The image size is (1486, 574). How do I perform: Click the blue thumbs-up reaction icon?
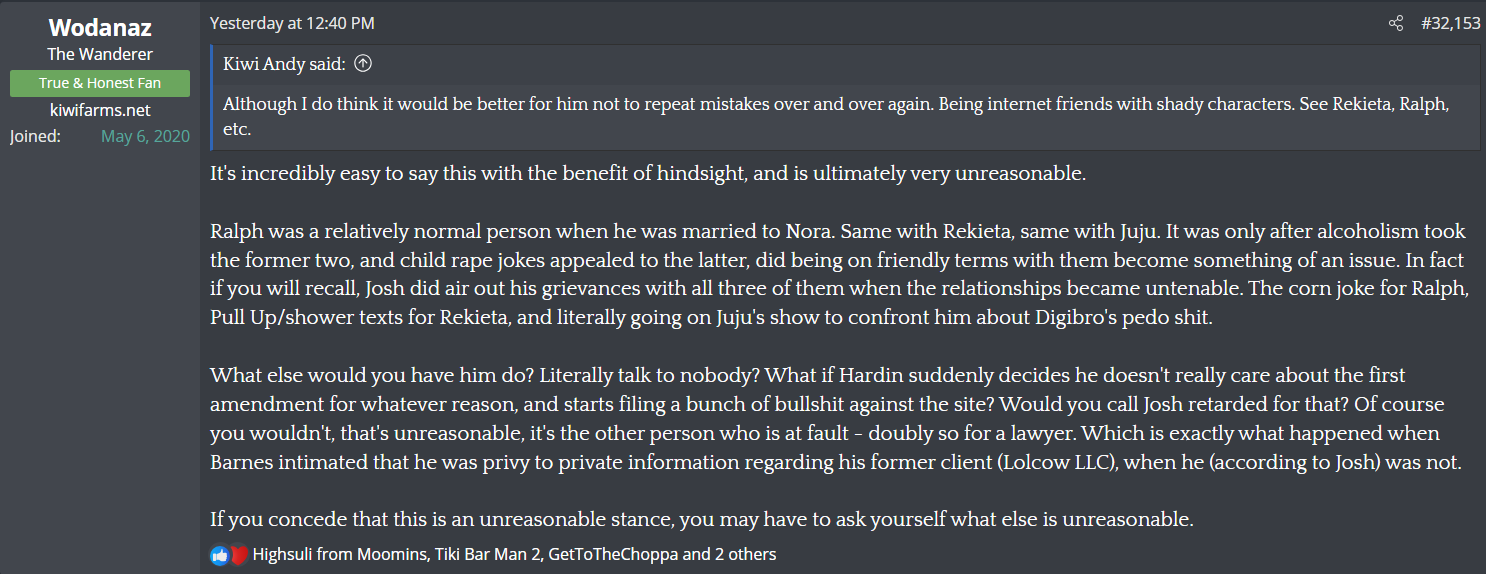[x=220, y=554]
